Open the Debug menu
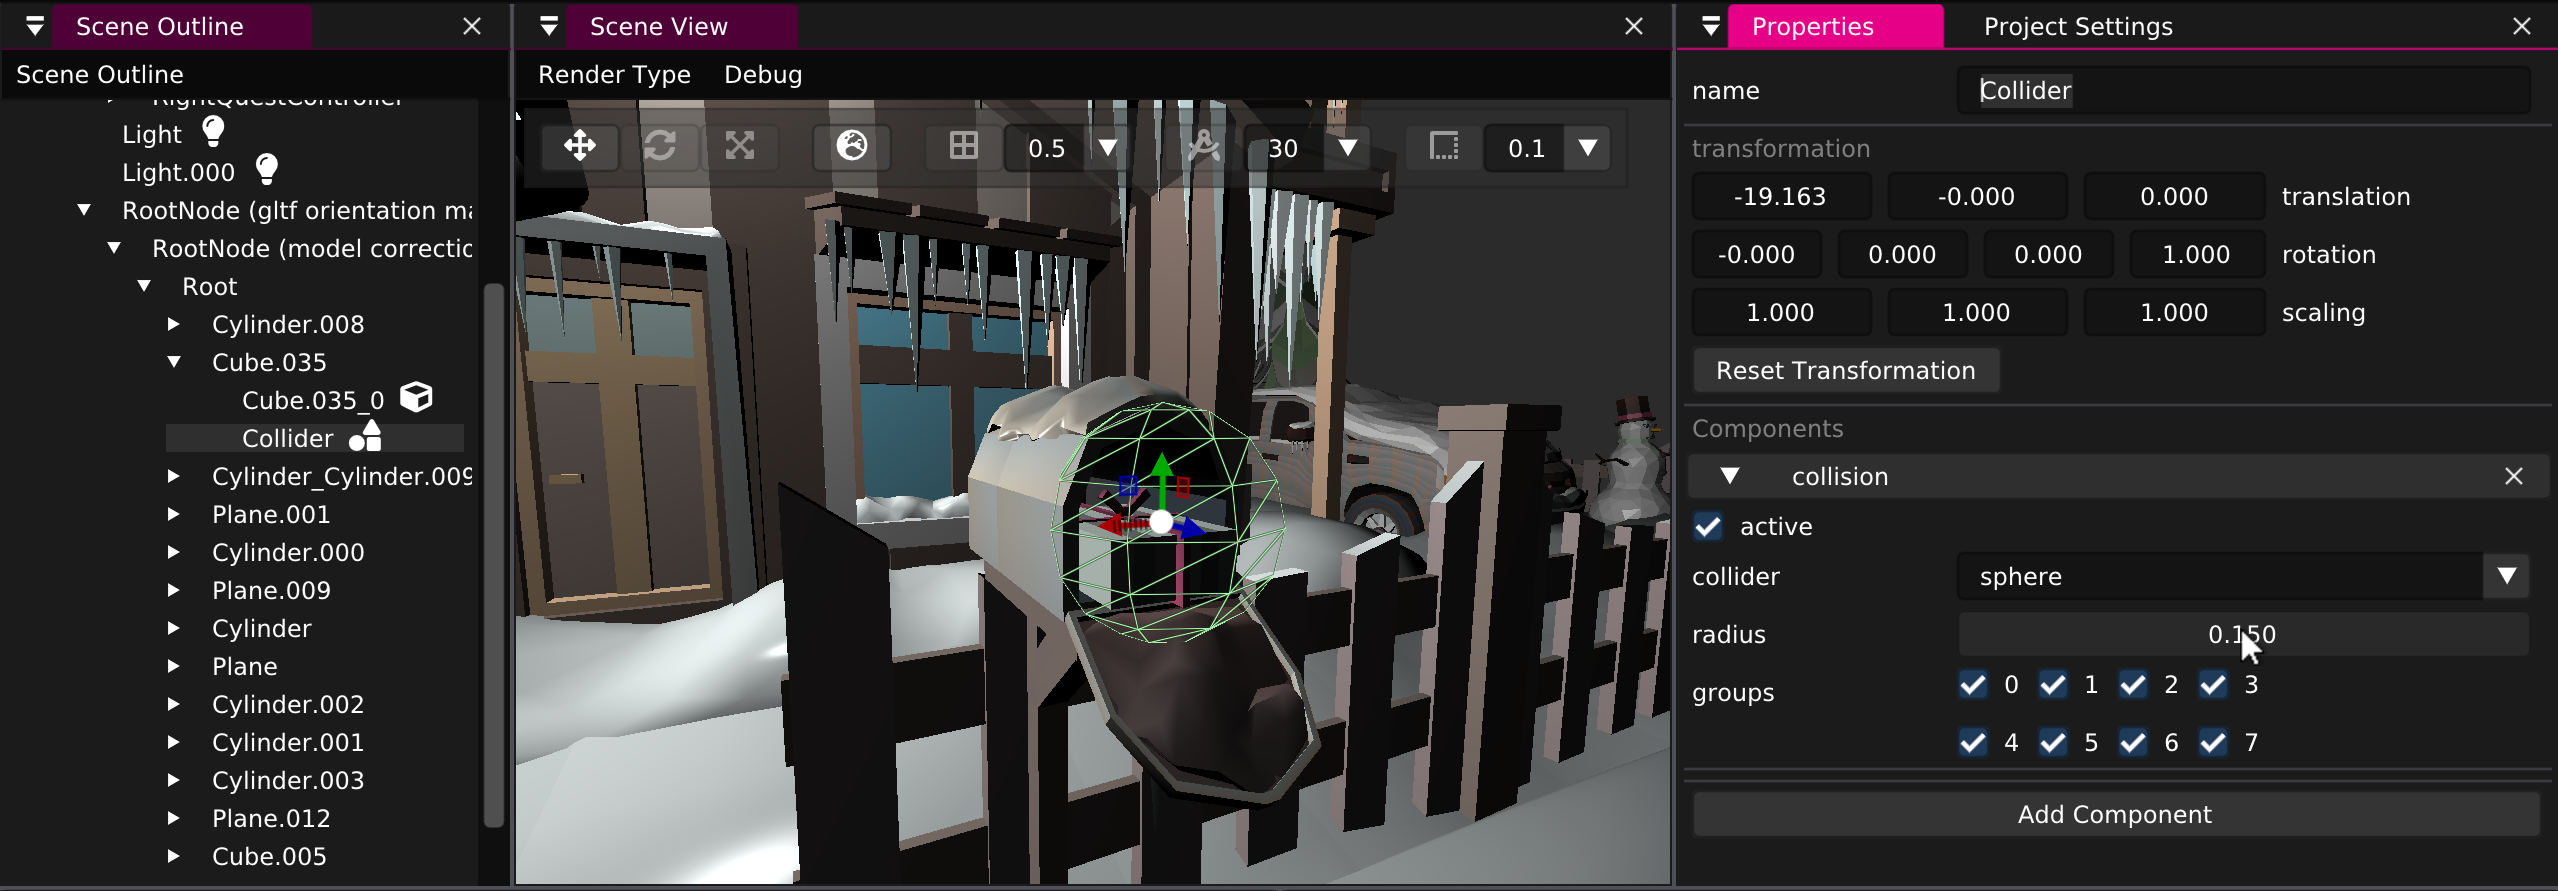2558x891 pixels. [x=763, y=74]
